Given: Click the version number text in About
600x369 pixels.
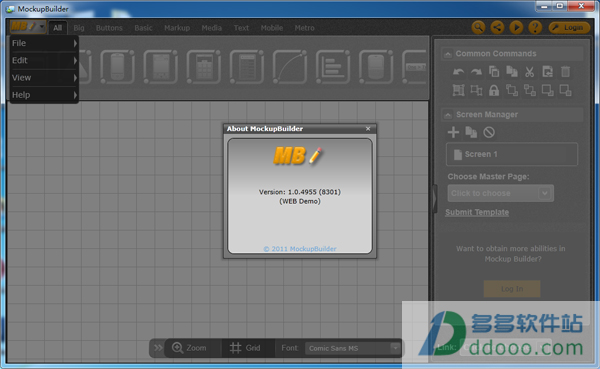Looking at the screenshot, I should click(x=300, y=192).
